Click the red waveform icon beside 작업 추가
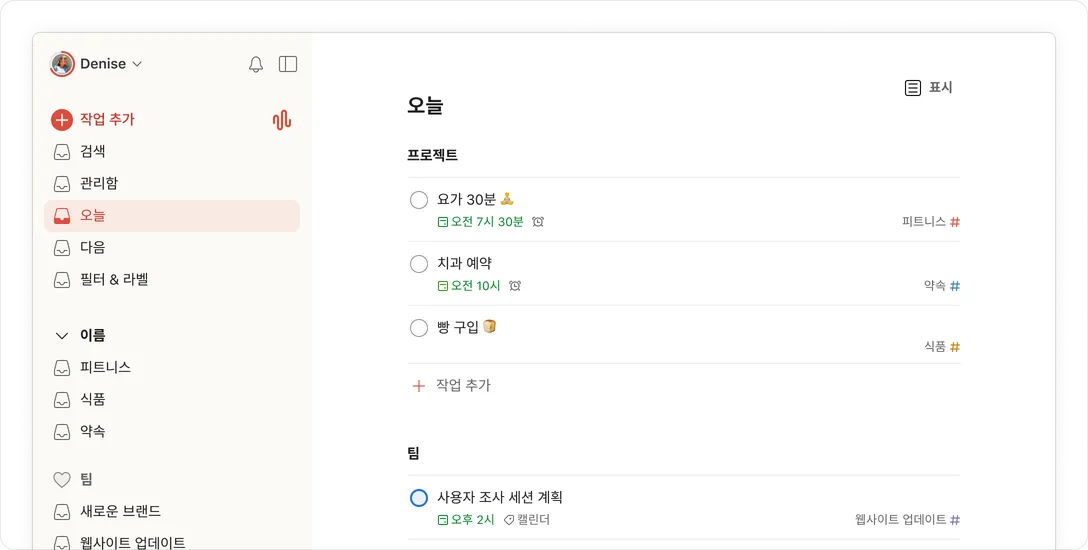The width and height of the screenshot is (1088, 550). [x=282, y=120]
